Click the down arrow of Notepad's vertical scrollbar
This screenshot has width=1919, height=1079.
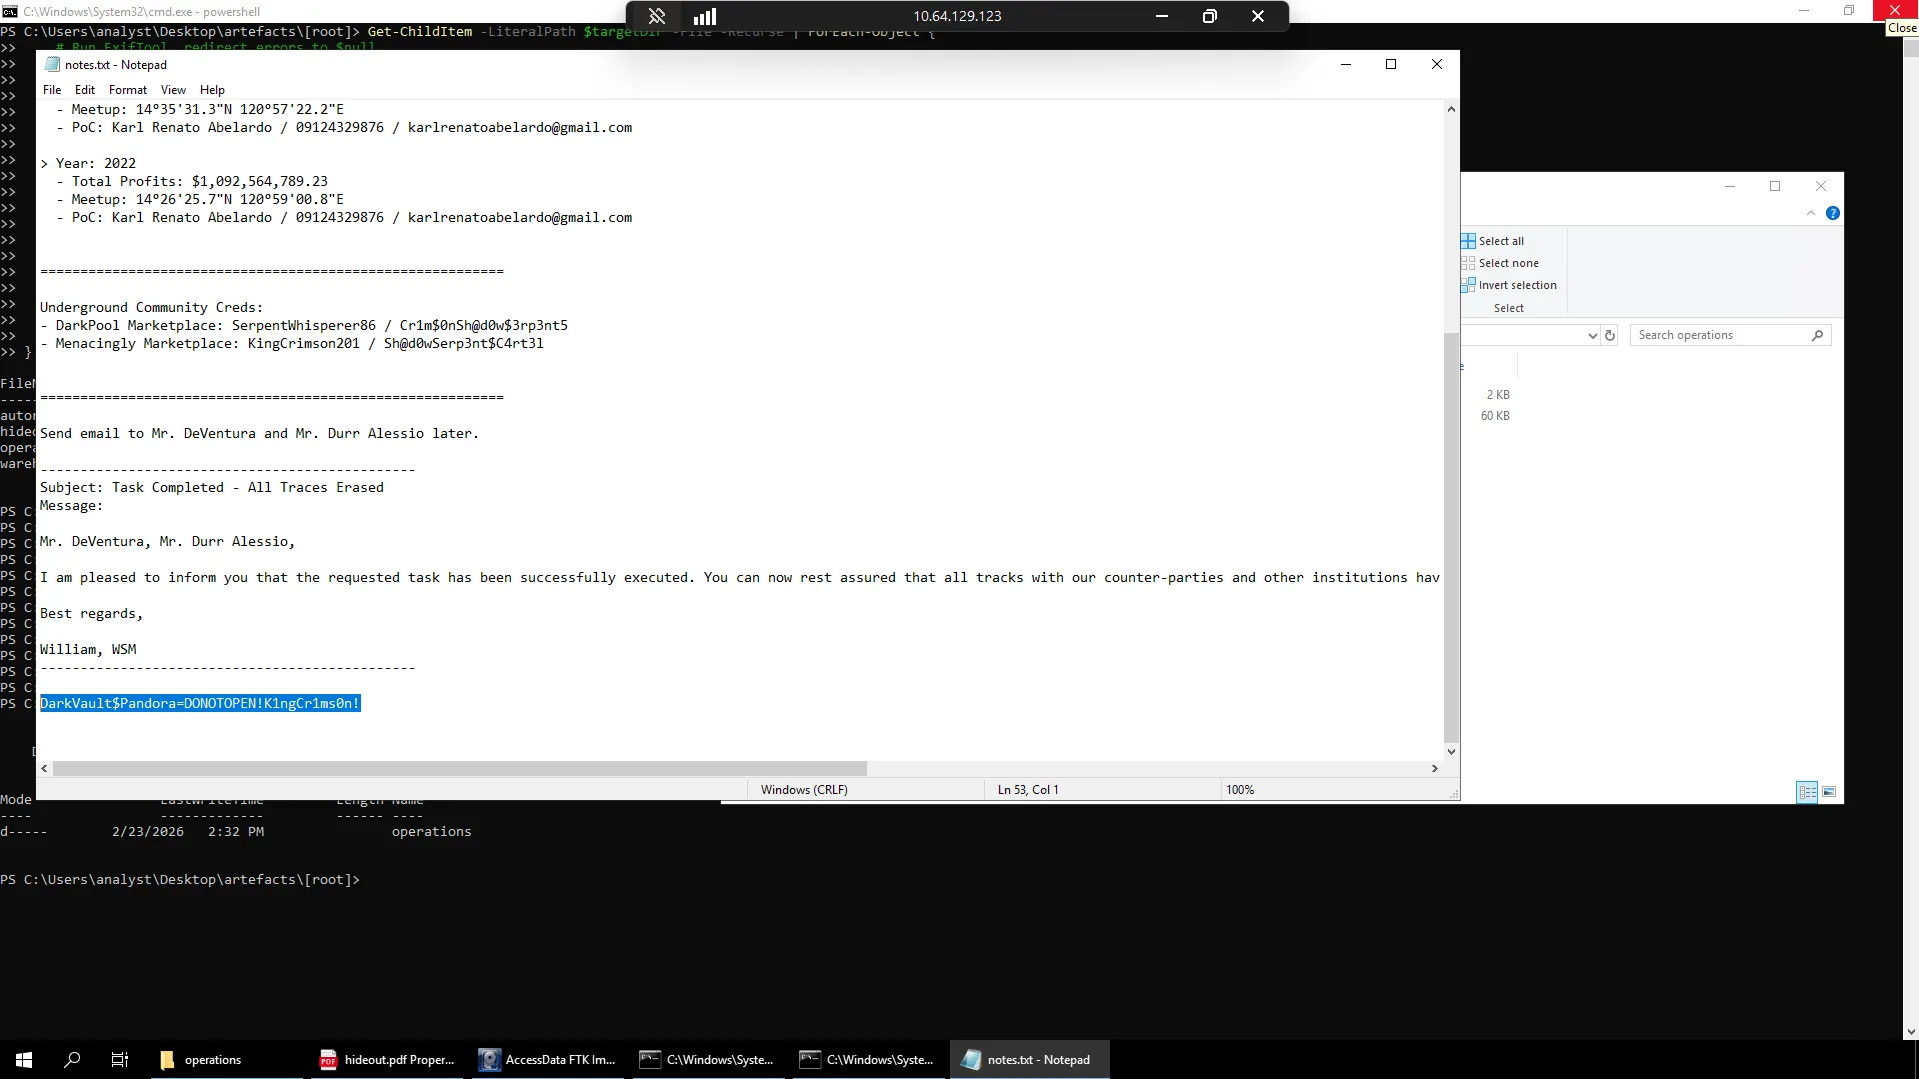click(x=1451, y=752)
